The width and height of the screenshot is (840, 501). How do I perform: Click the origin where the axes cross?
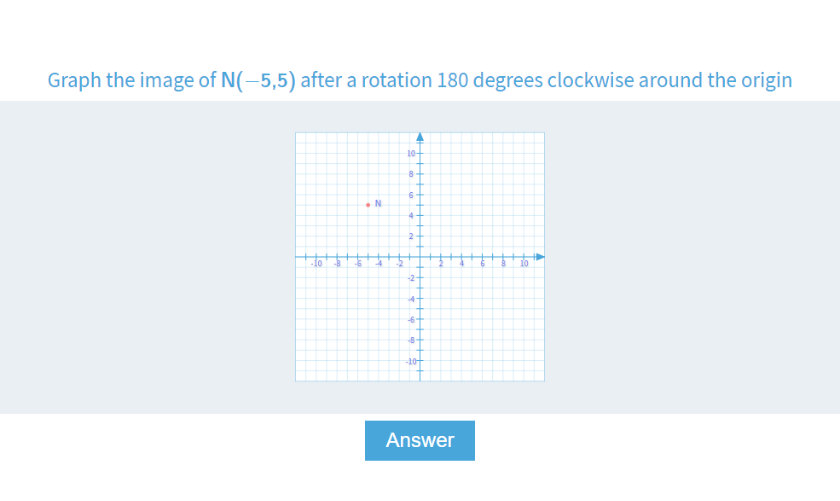coord(420,257)
